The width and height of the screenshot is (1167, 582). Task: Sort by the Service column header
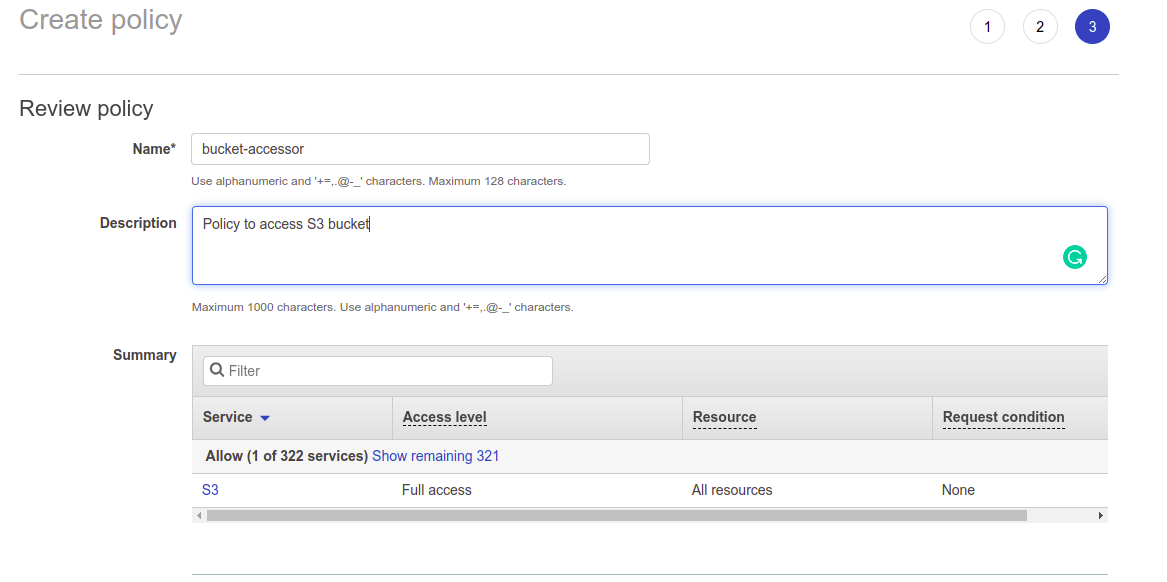pyautogui.click(x=227, y=417)
